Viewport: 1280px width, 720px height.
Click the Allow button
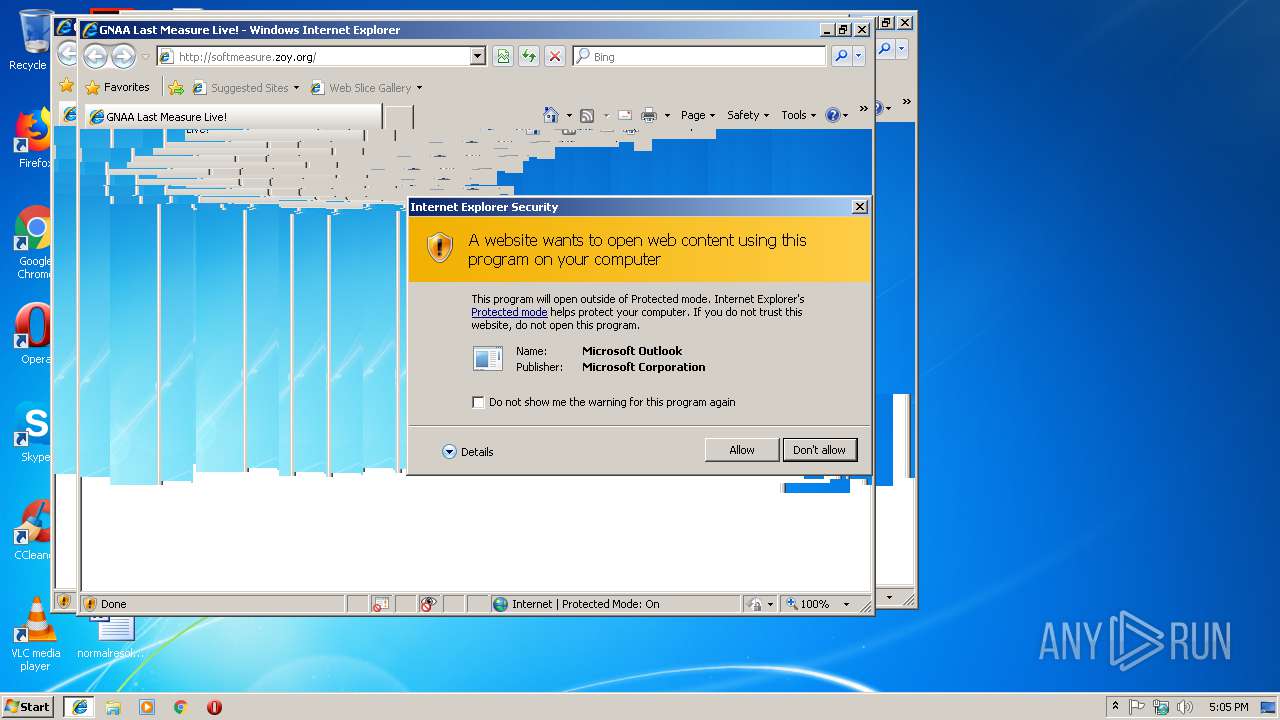[x=741, y=450]
